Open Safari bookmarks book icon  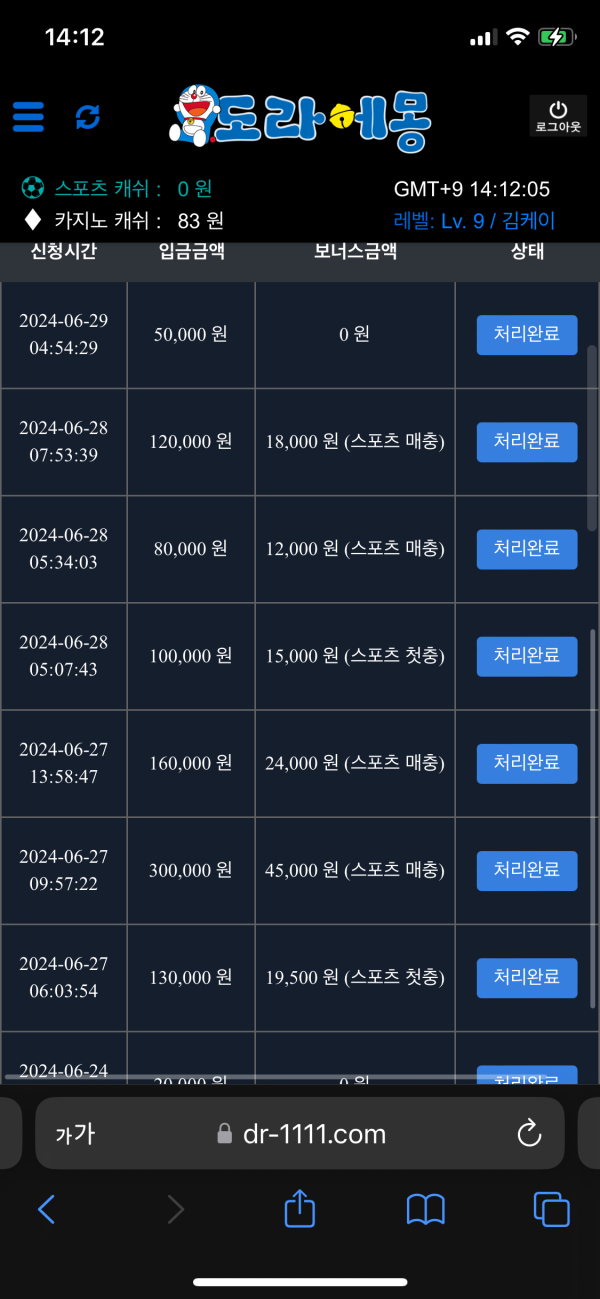426,1210
